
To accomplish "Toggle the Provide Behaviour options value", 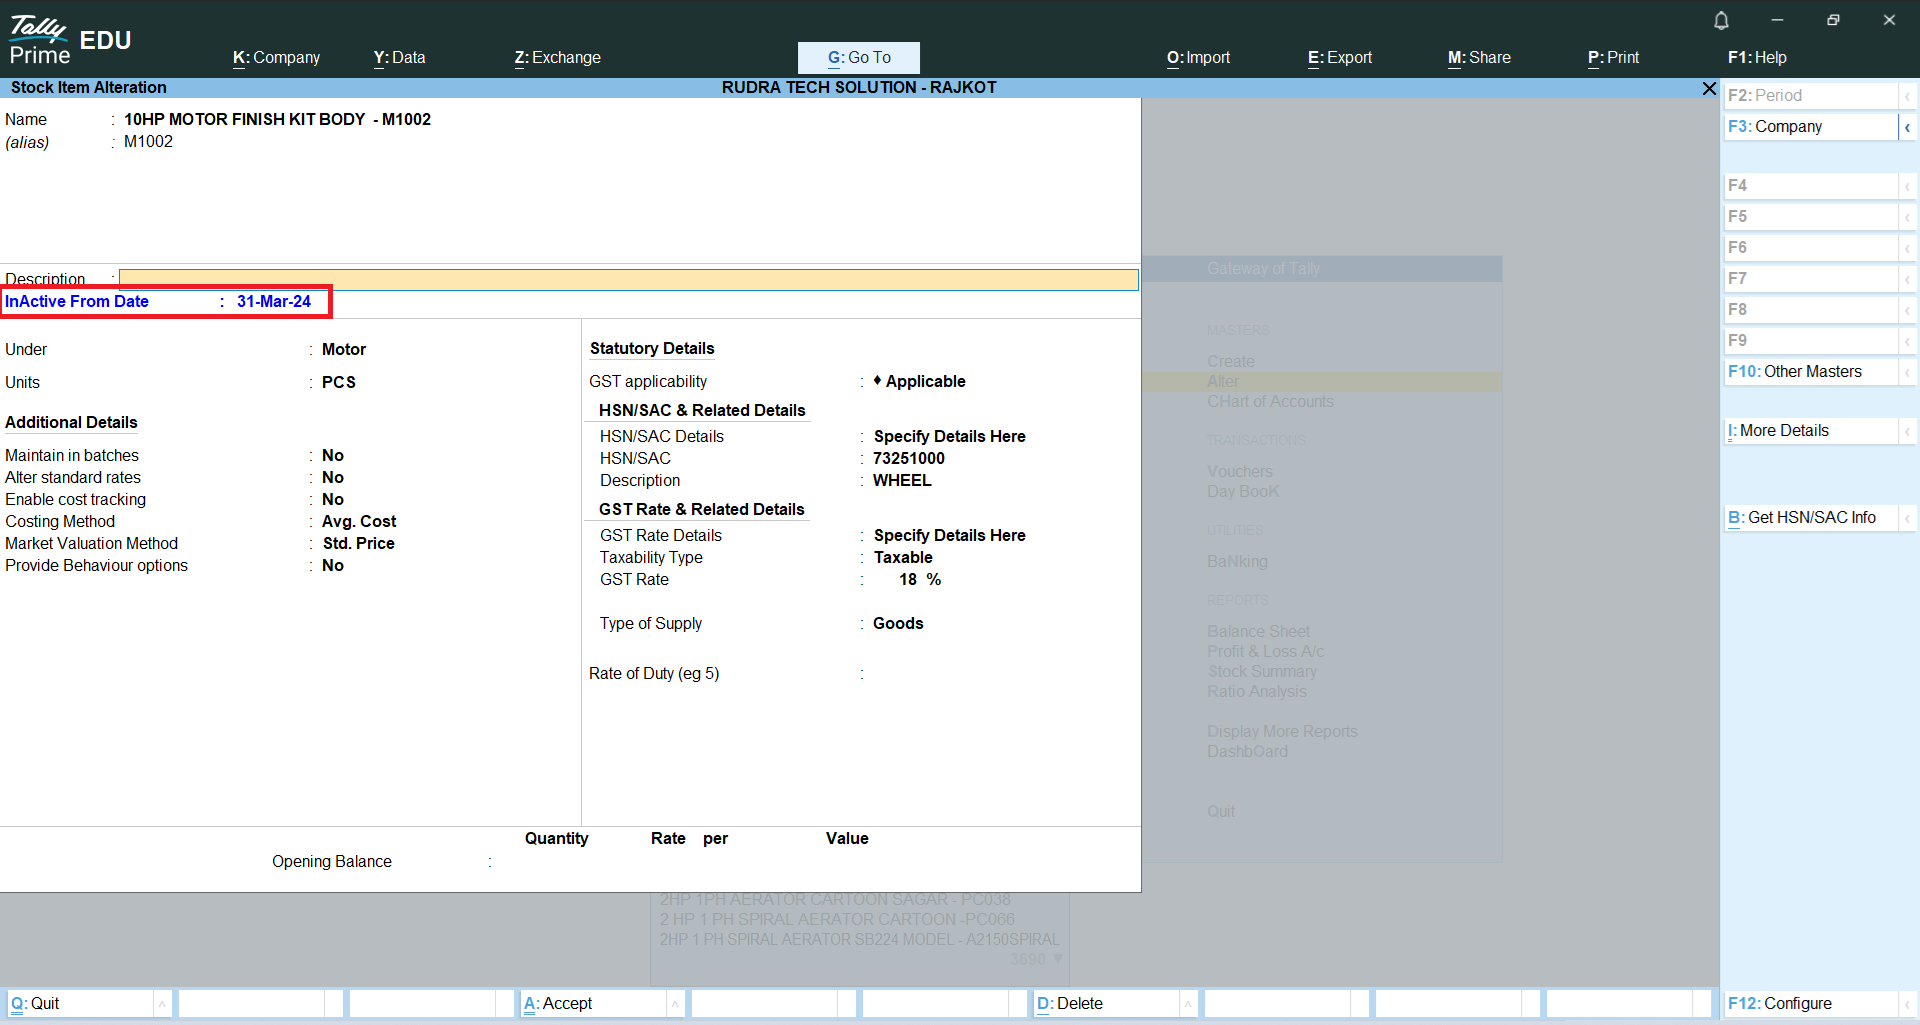I will [333, 566].
